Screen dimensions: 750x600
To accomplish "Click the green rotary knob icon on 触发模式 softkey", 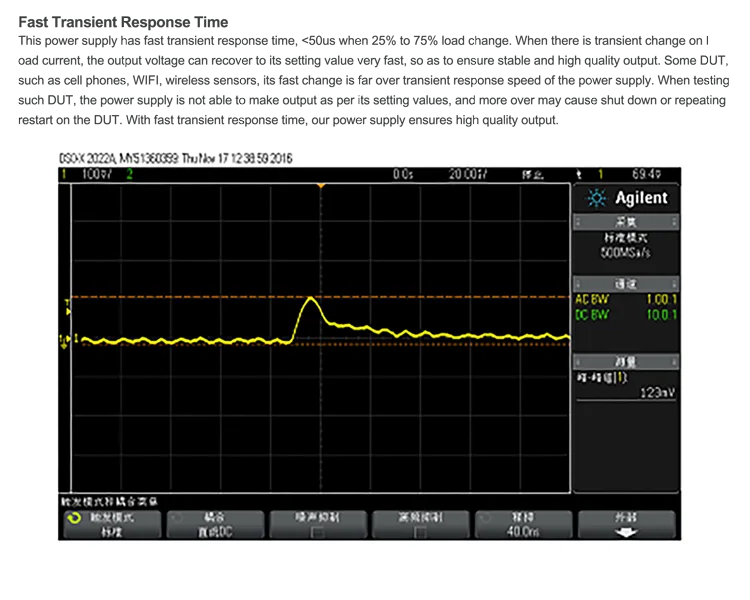I will [72, 519].
